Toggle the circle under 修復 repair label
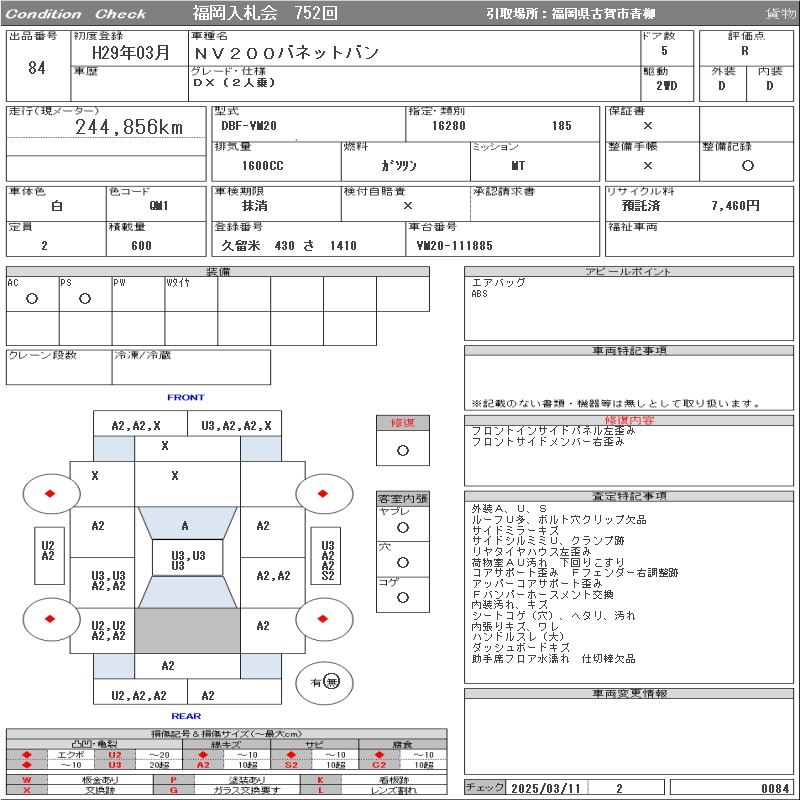The width and height of the screenshot is (800, 800). (x=403, y=451)
